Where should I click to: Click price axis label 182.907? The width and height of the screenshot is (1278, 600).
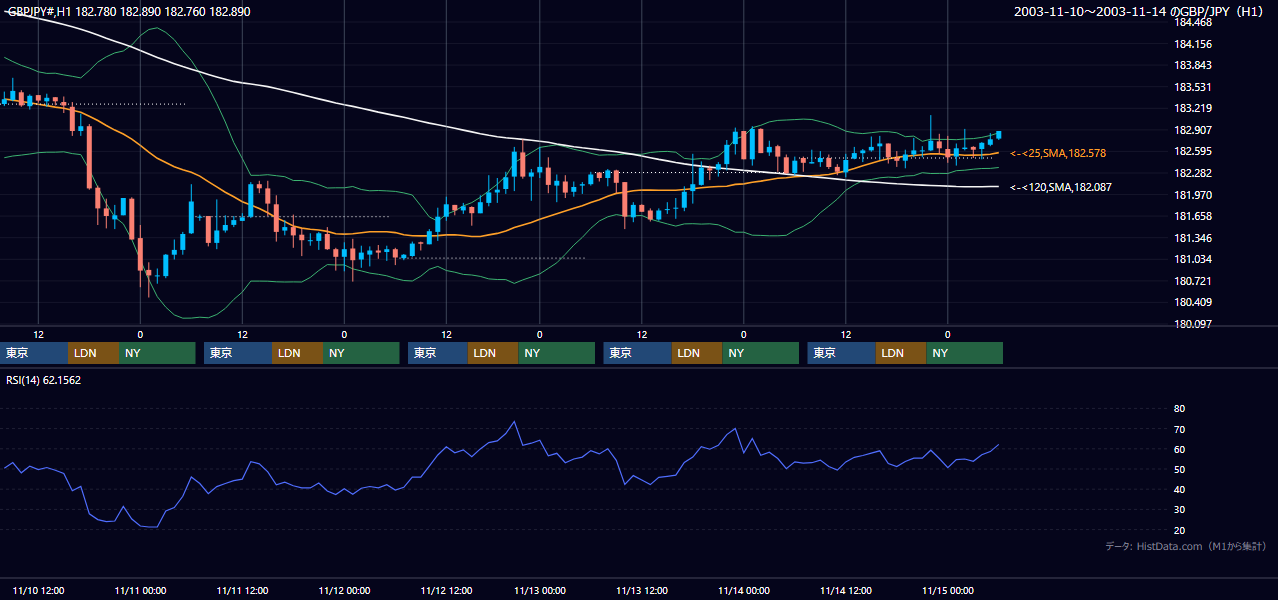coord(1194,130)
